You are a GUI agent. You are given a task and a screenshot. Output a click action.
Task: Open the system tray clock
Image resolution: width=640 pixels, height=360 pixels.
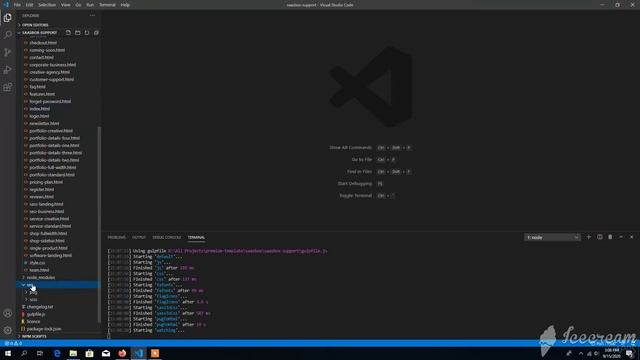point(611,353)
